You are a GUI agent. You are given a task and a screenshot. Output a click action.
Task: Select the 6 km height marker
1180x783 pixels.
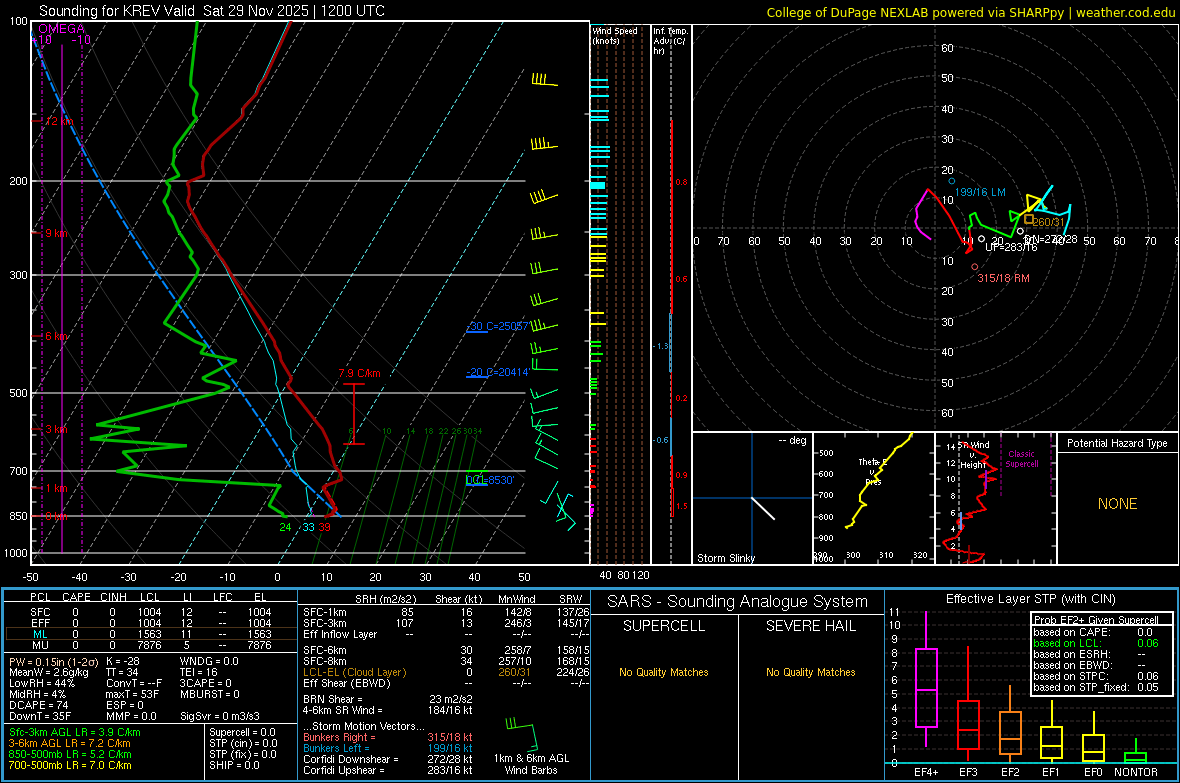coord(56,337)
